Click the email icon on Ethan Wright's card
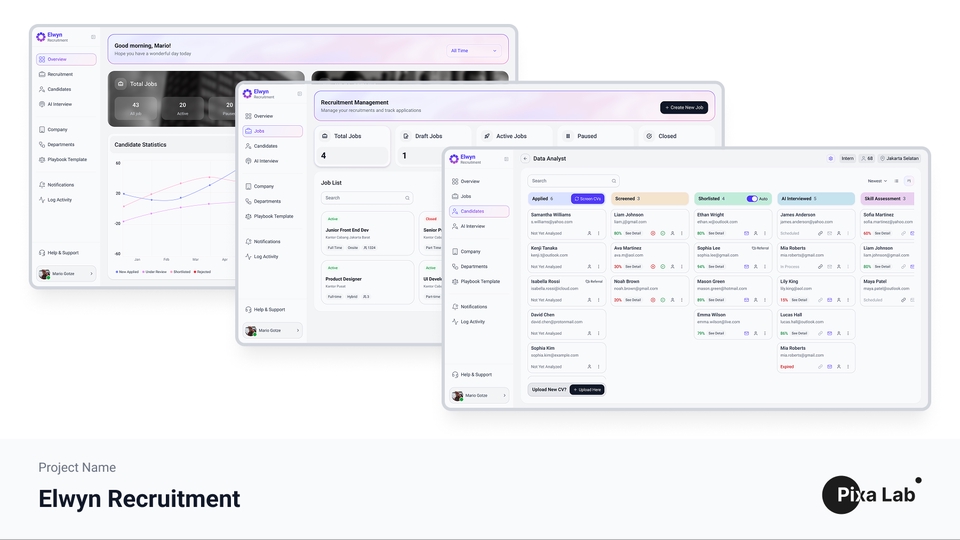 point(746,233)
